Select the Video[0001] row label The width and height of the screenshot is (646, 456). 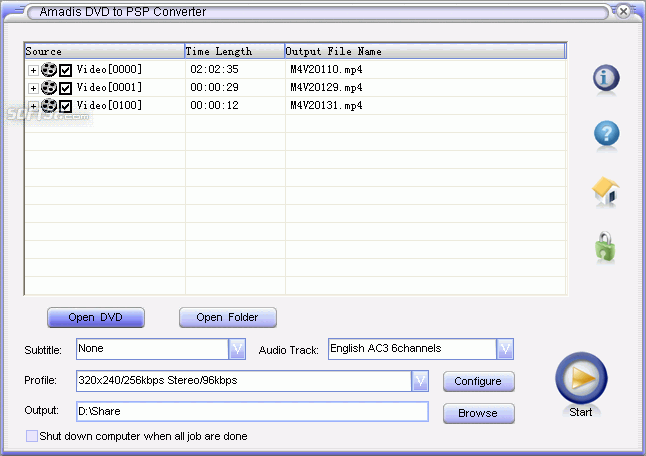point(109,87)
